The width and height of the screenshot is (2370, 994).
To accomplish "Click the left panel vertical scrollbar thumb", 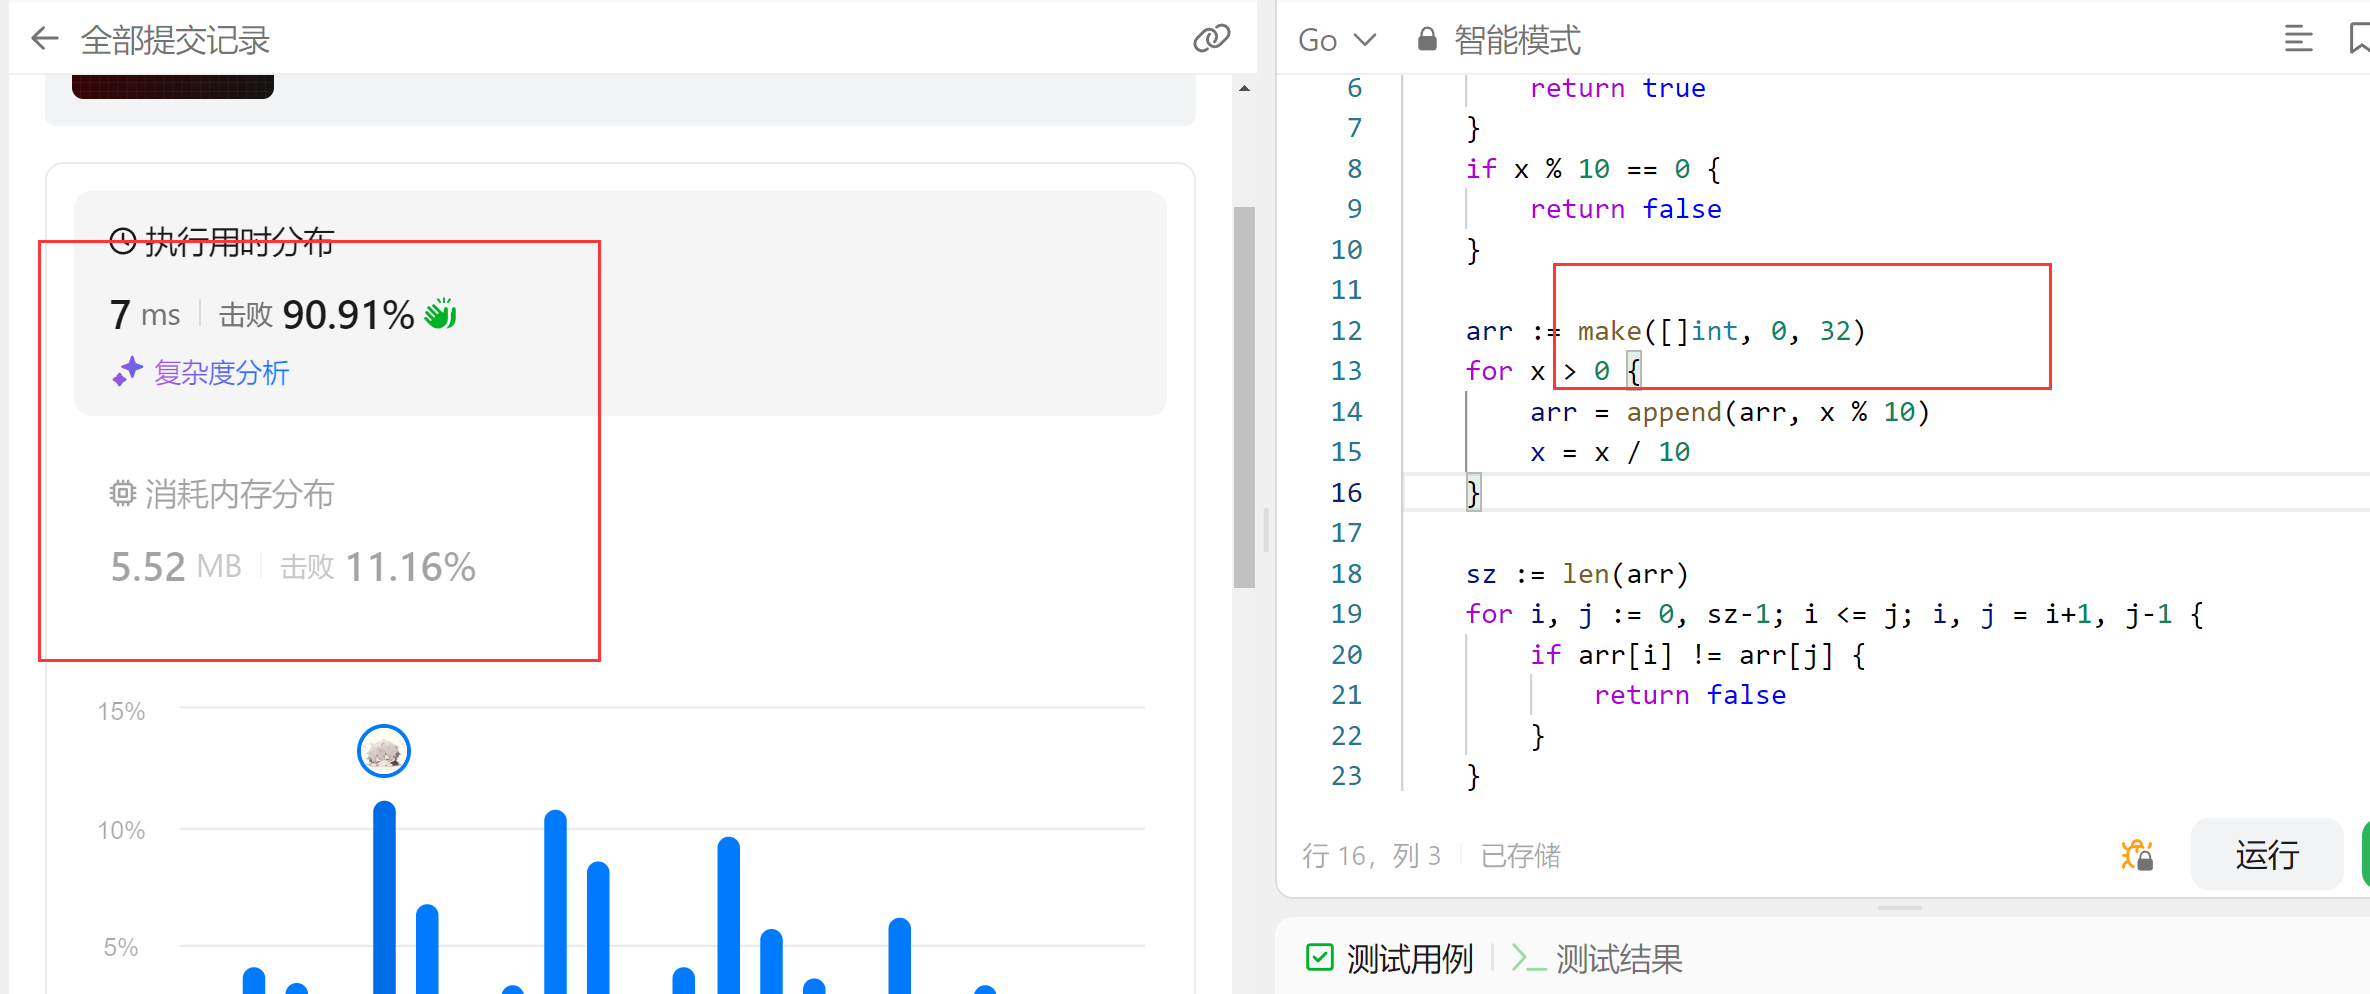I will (1244, 397).
